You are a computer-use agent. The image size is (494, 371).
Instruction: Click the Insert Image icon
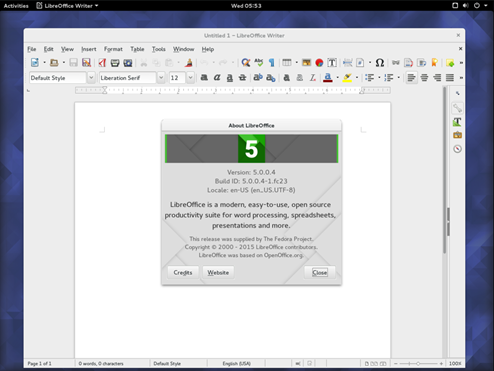[306, 62]
